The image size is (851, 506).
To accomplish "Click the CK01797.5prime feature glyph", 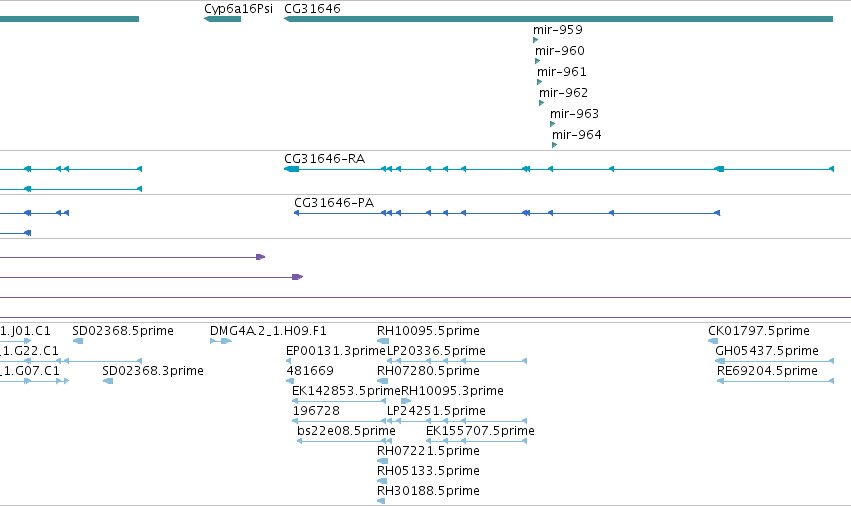I will [713, 341].
